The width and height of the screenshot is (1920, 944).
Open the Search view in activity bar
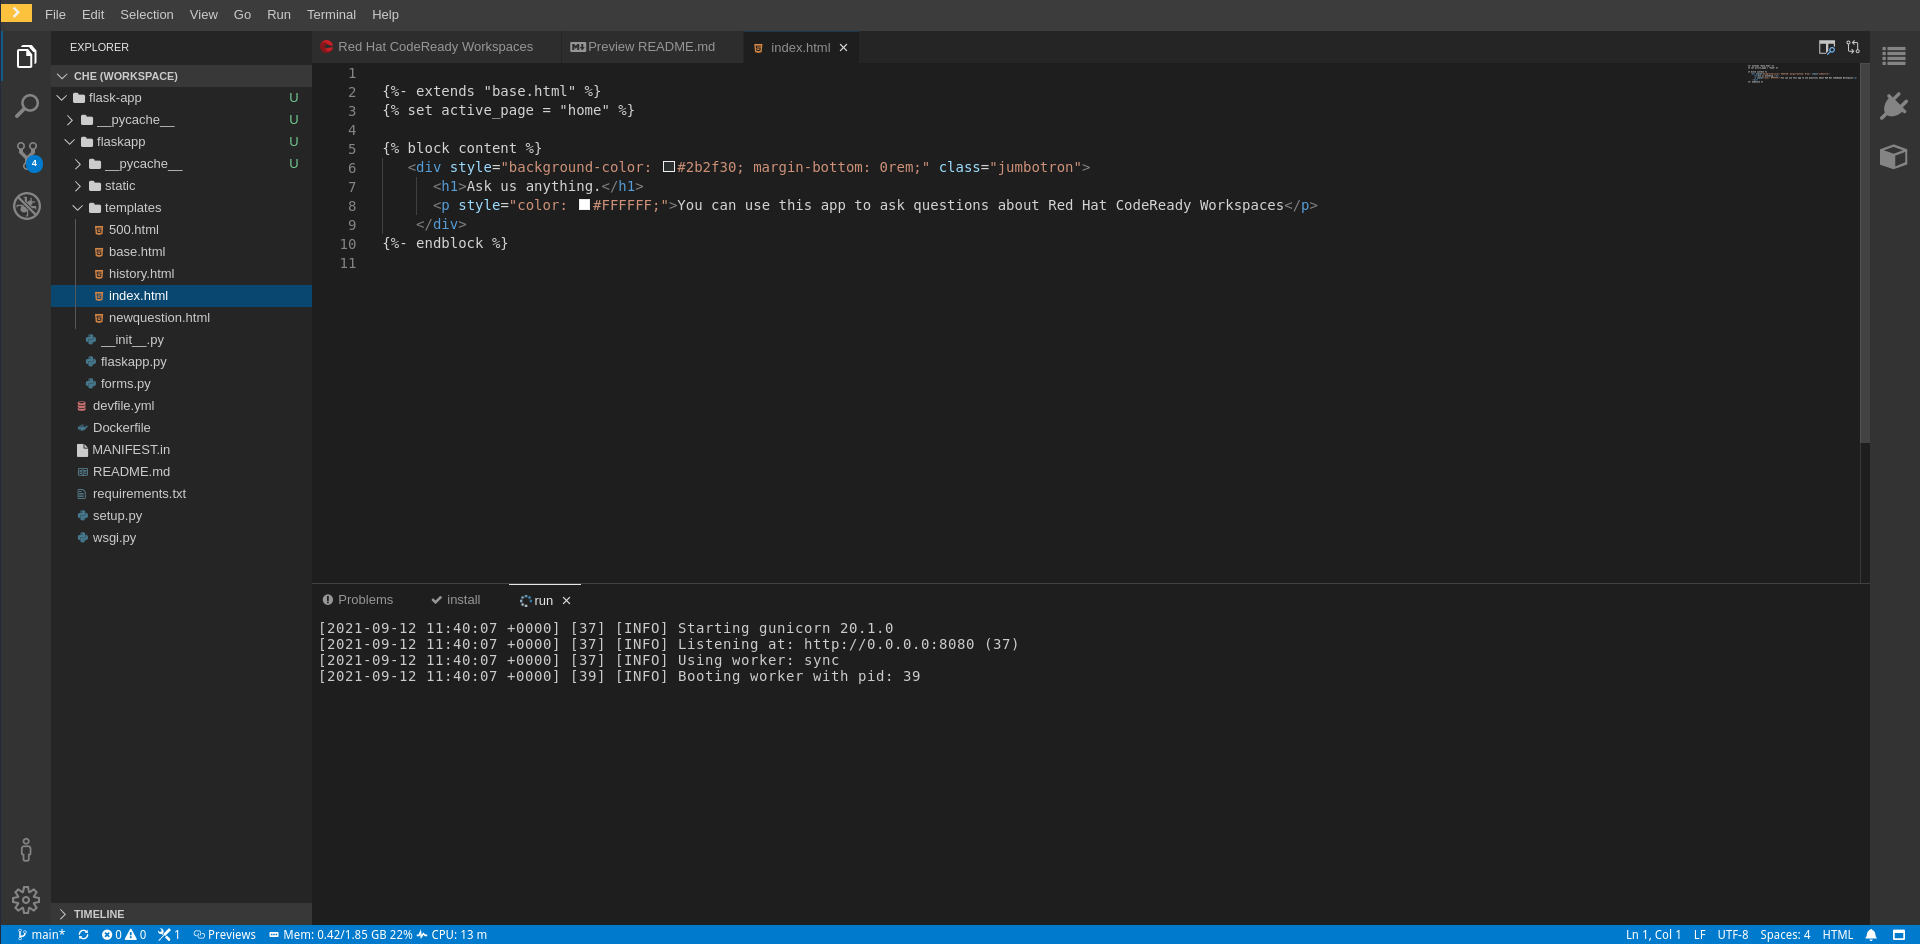(x=27, y=106)
